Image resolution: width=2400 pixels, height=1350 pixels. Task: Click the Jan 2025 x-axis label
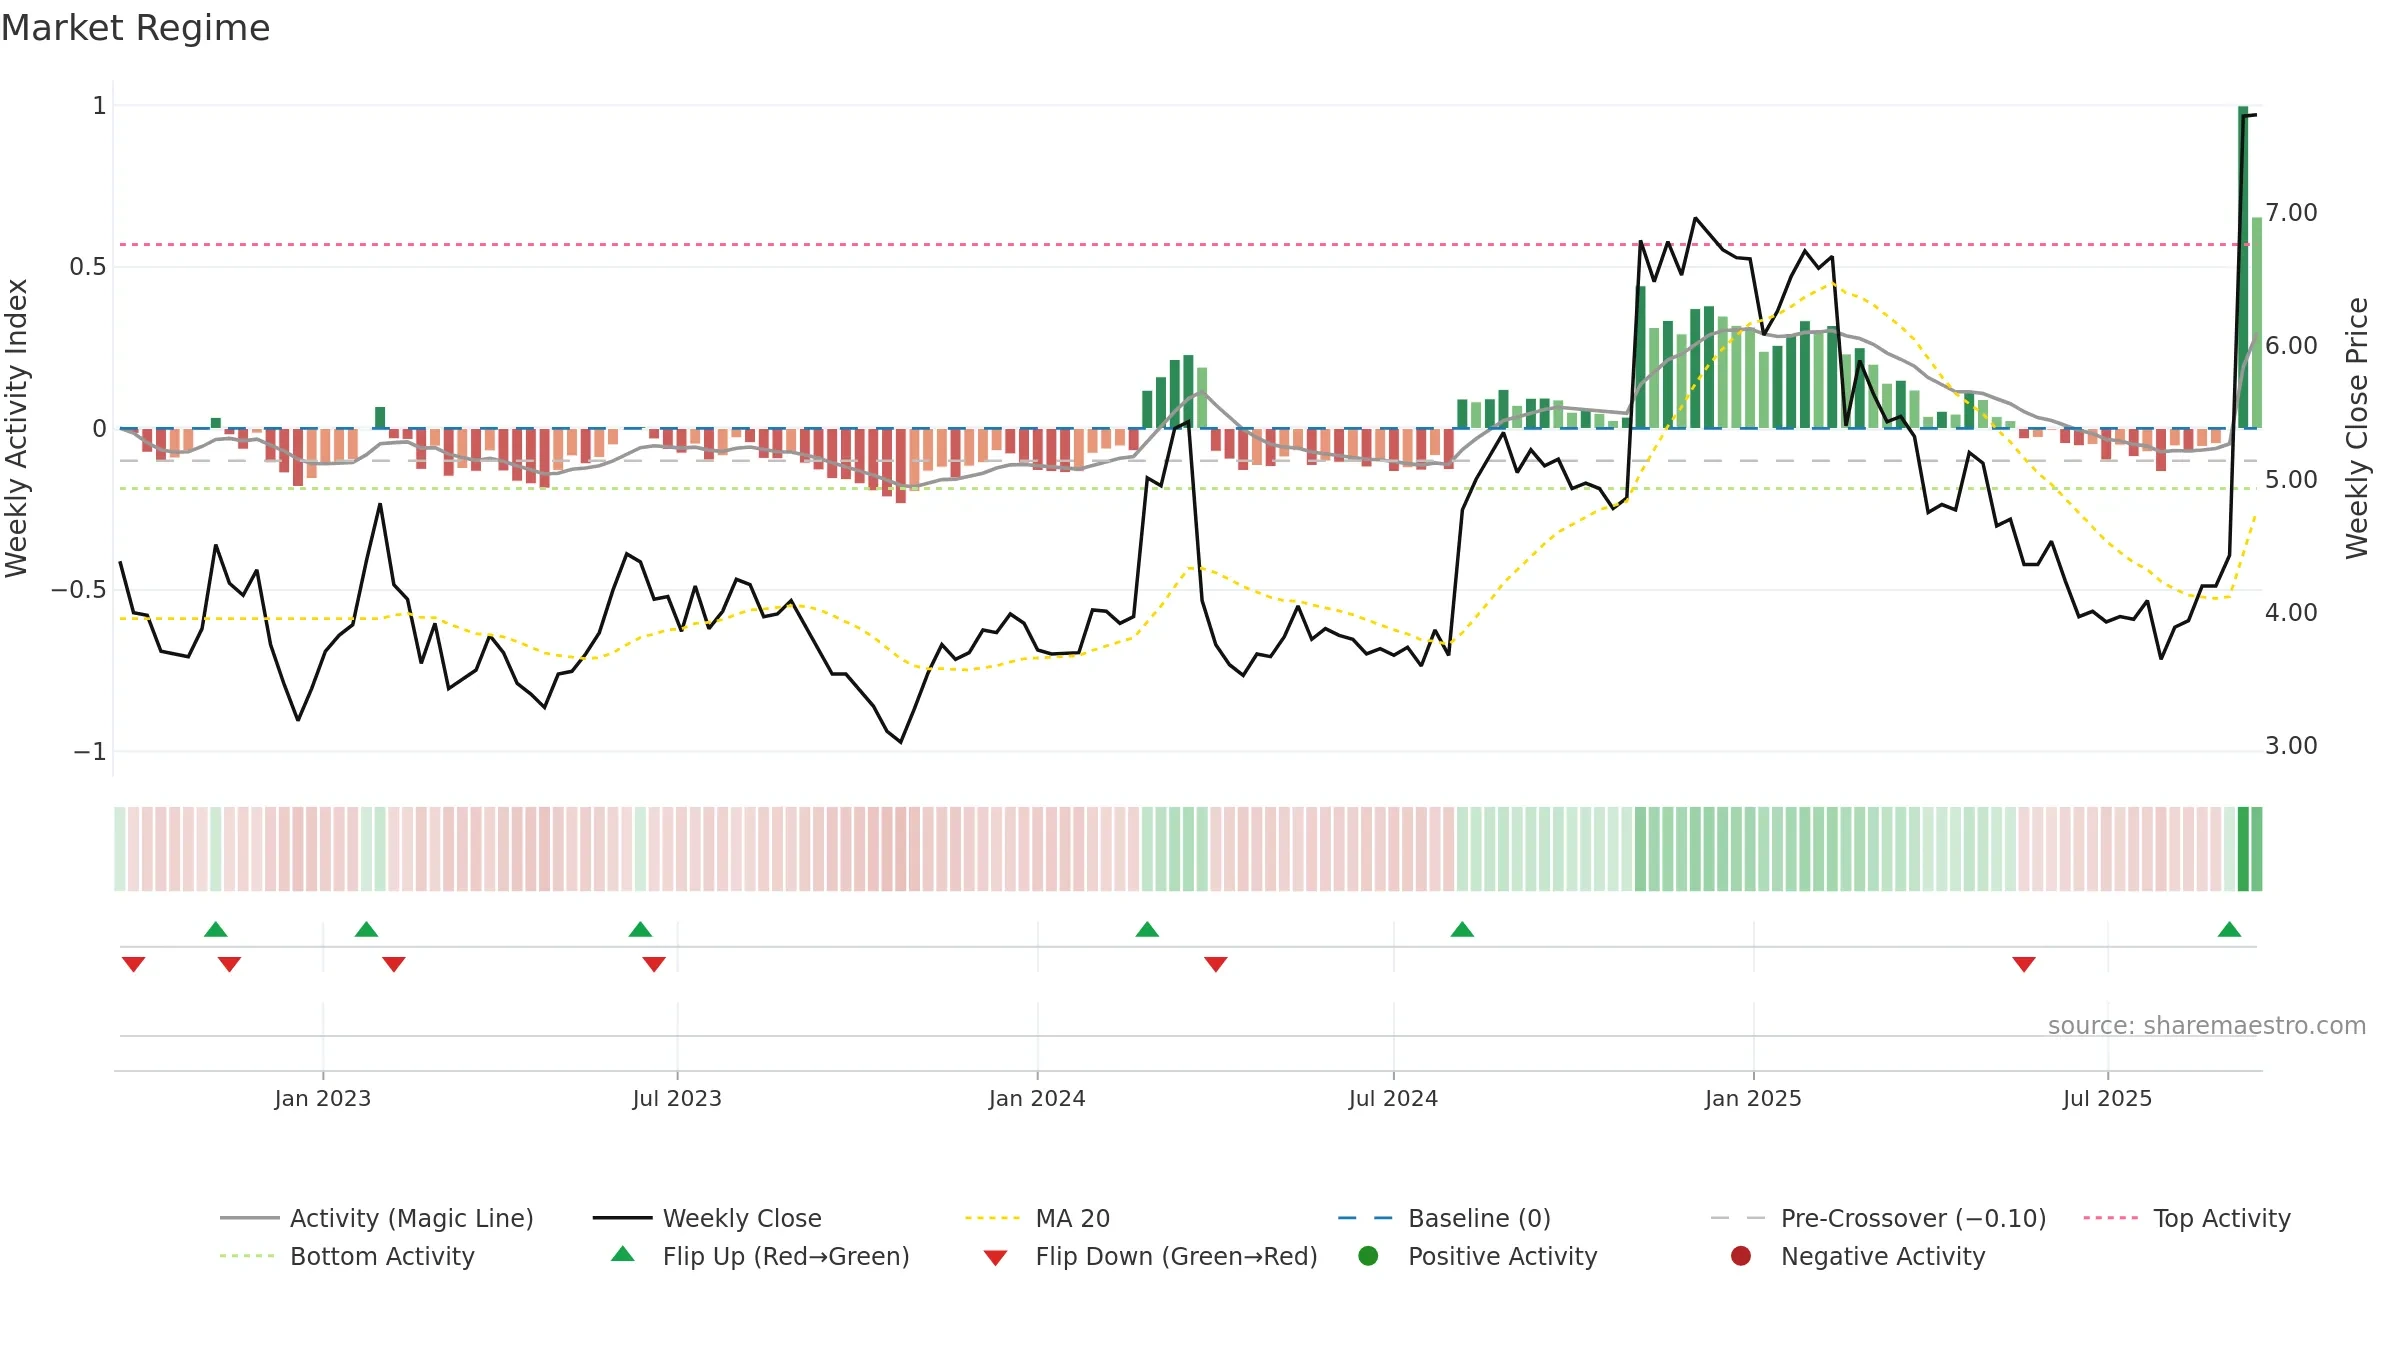[x=1753, y=1098]
